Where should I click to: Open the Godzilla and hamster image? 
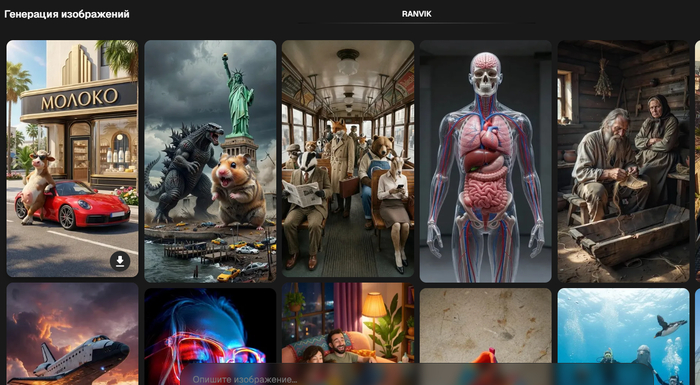click(x=210, y=161)
